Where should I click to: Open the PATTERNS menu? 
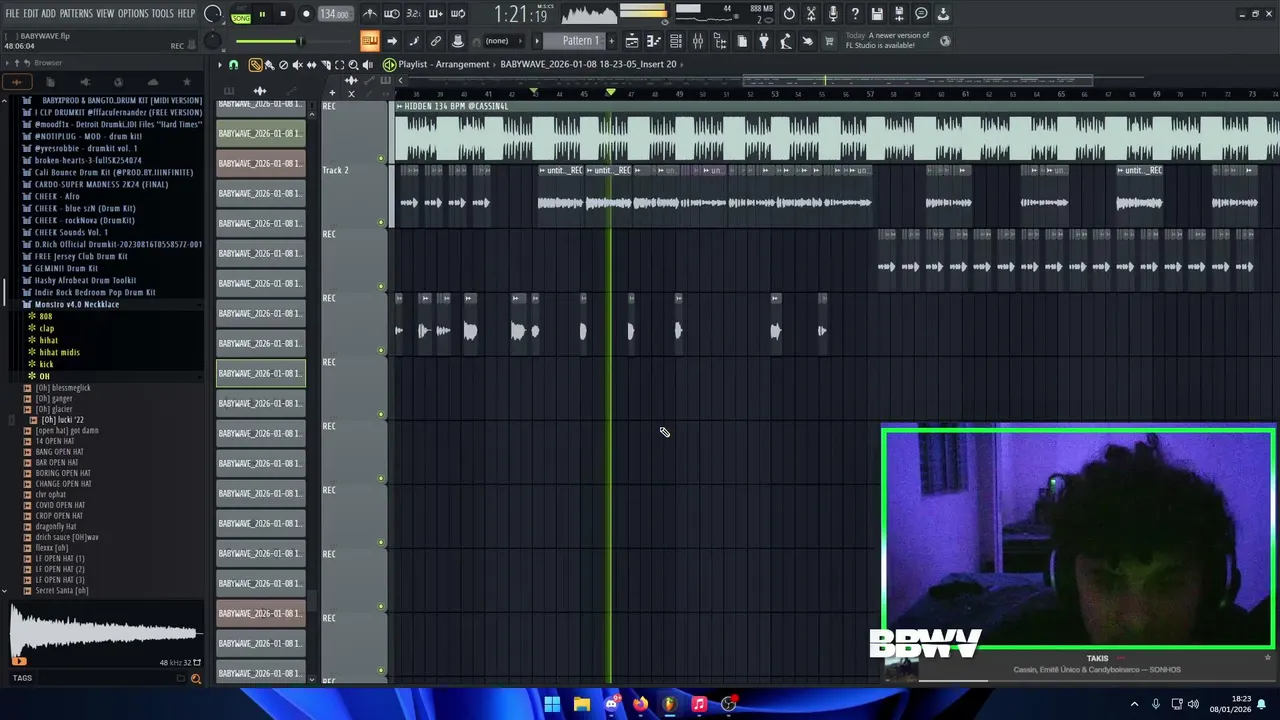tap(76, 14)
